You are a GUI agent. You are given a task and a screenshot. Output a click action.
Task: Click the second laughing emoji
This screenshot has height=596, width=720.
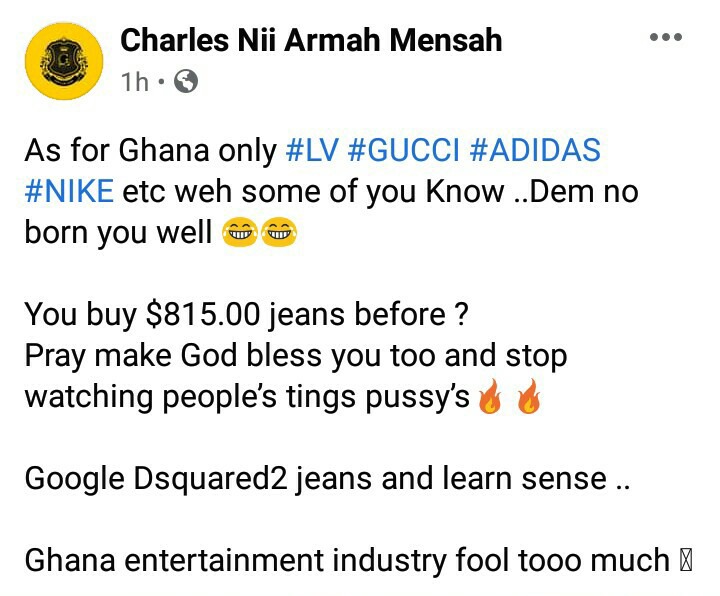click(279, 233)
